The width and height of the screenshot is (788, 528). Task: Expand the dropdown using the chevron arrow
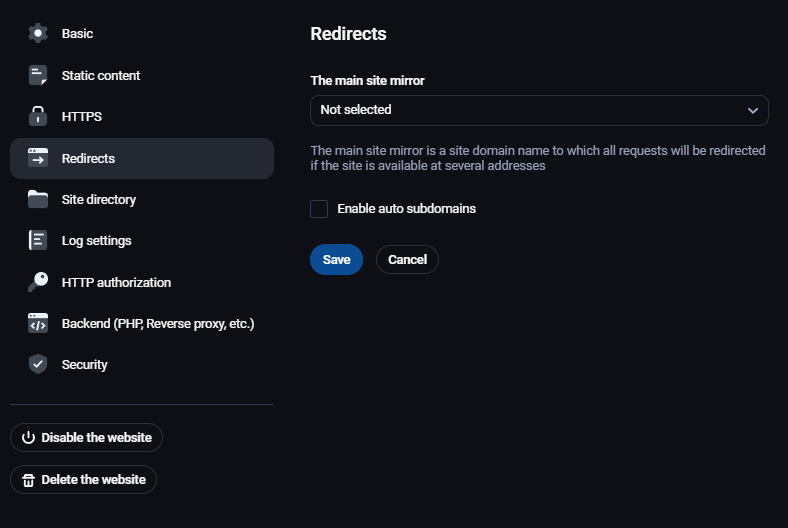coord(753,110)
